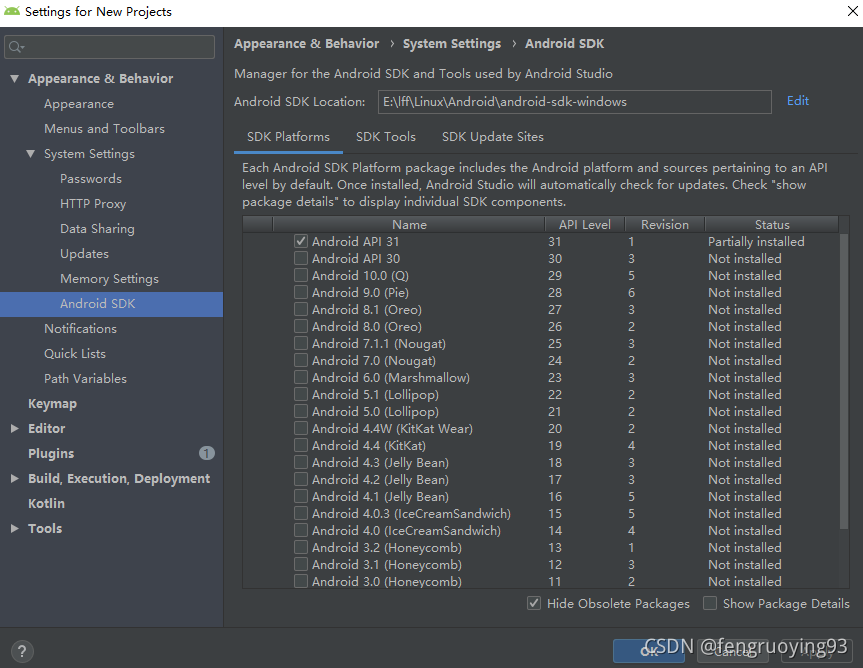Select the SDK Platforms tab
Viewport: 863px width, 668px height.
coord(288,137)
